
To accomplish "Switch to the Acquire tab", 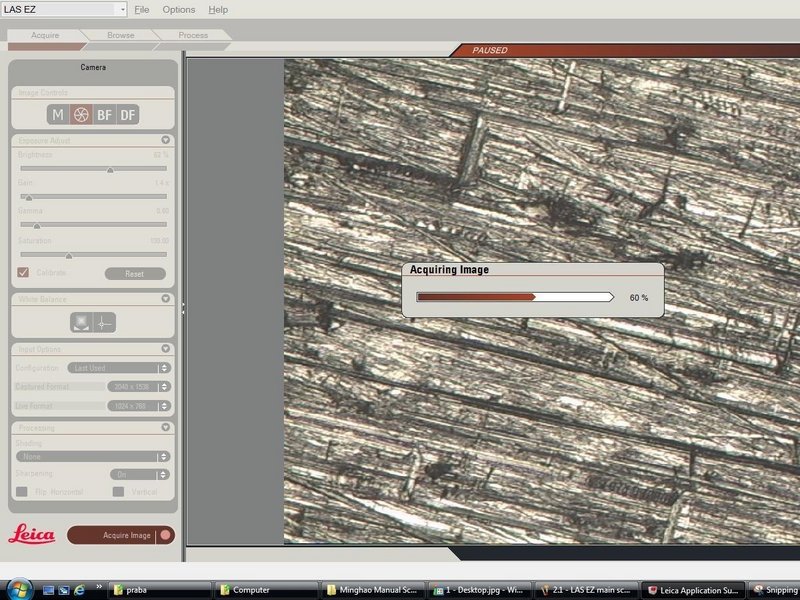I will point(45,35).
